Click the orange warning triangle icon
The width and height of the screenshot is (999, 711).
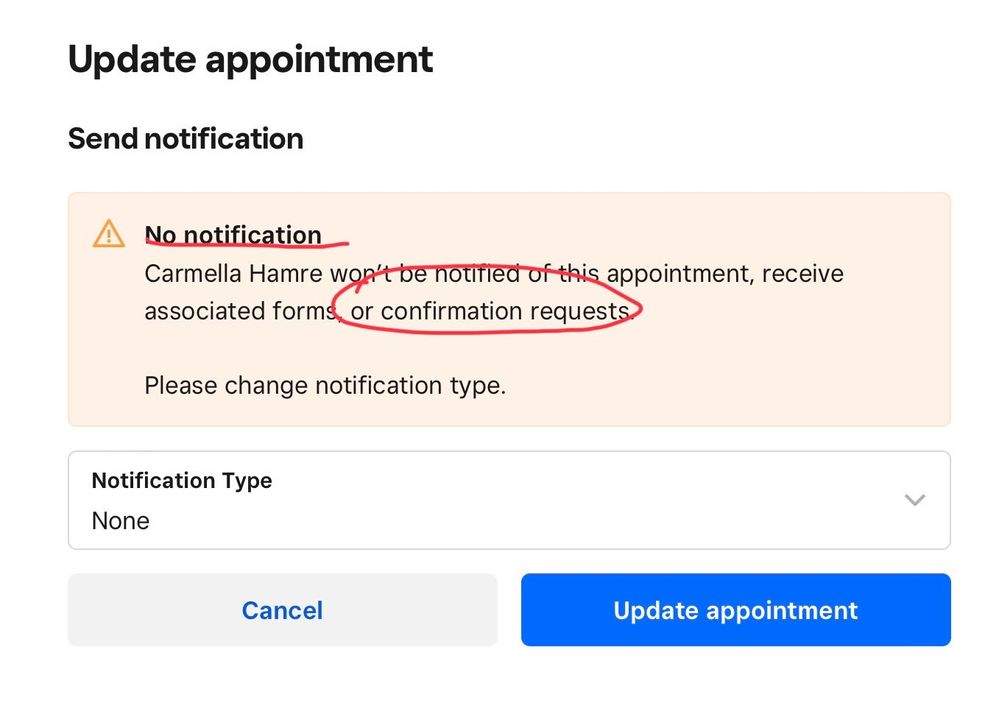pyautogui.click(x=108, y=234)
